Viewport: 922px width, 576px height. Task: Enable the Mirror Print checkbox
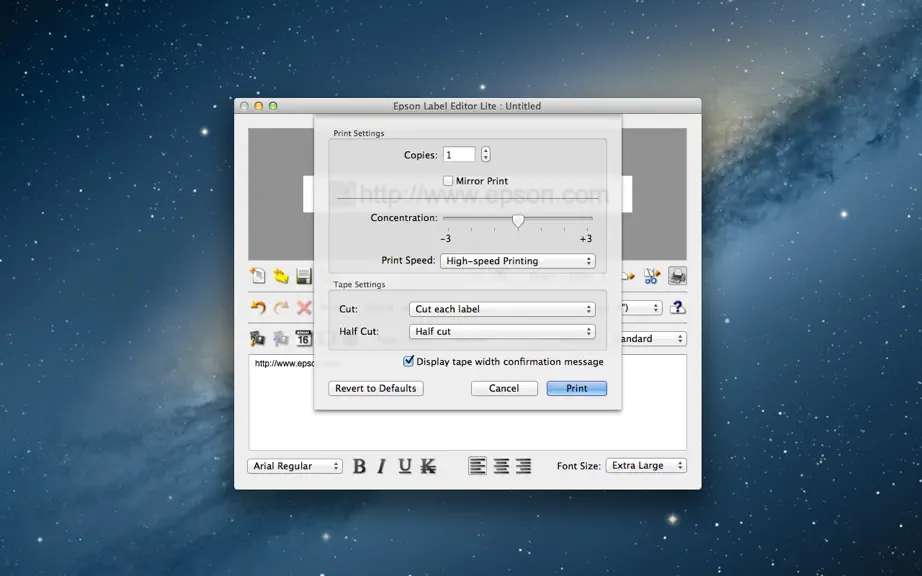point(448,181)
